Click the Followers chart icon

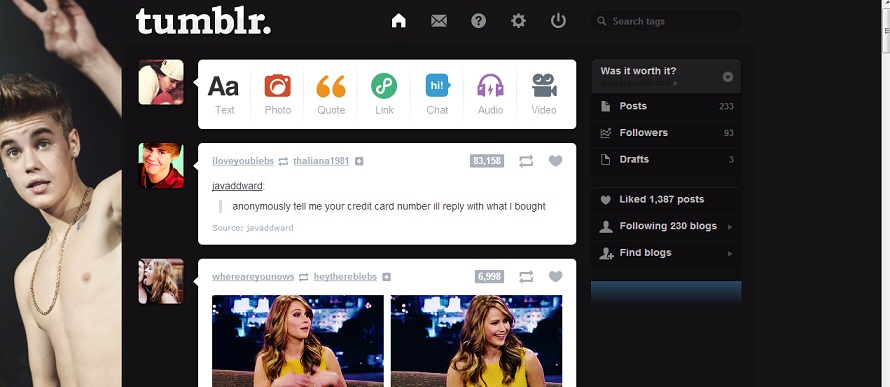(x=606, y=133)
